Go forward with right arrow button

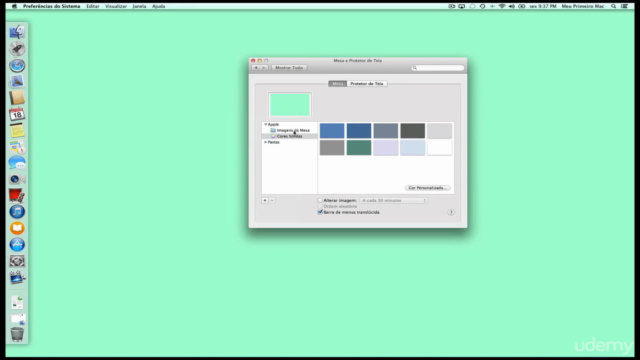tap(264, 68)
